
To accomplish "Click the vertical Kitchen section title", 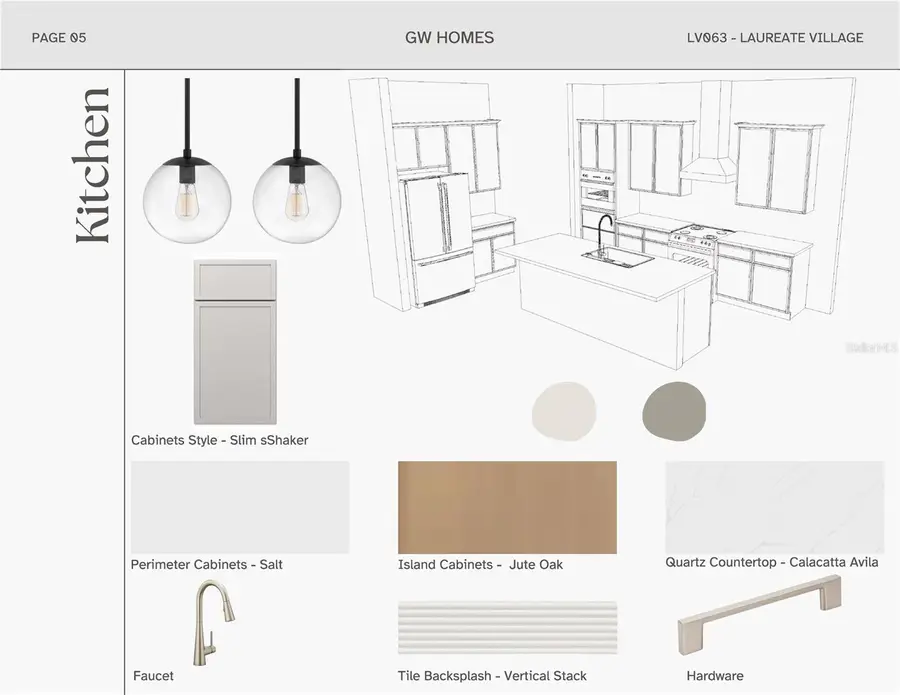I will (x=92, y=165).
